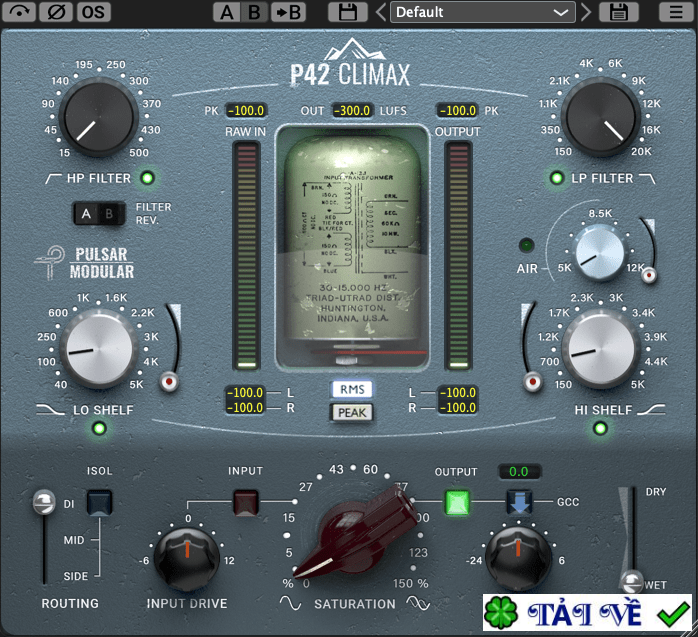Click the RAW IN peak value readout

pyautogui.click(x=246, y=110)
